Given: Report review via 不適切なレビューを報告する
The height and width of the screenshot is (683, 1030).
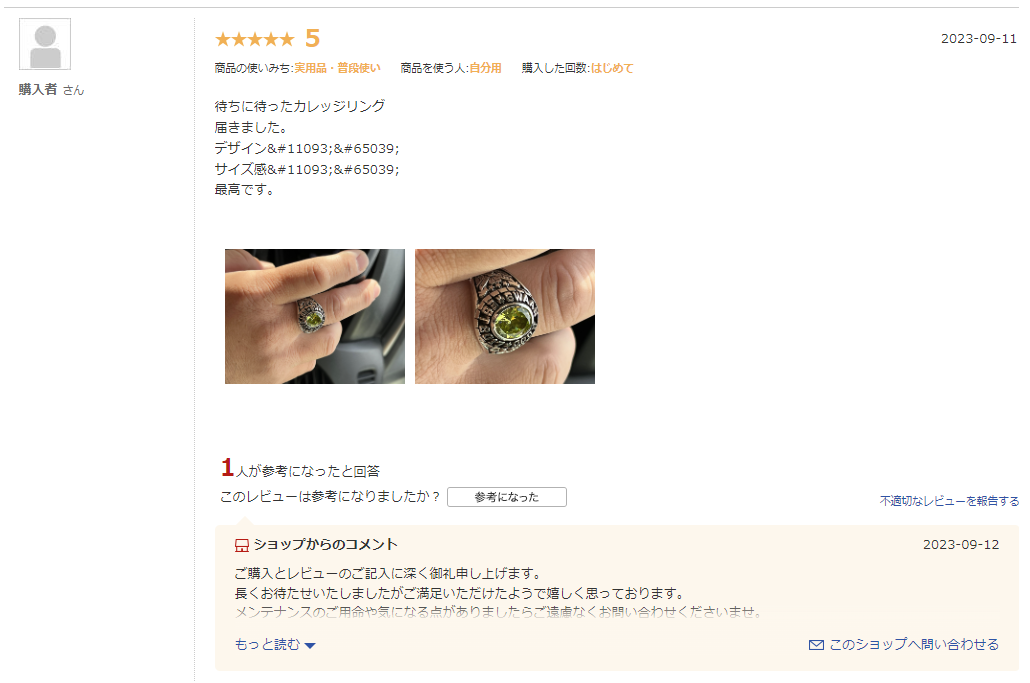Looking at the screenshot, I should click(x=949, y=501).
